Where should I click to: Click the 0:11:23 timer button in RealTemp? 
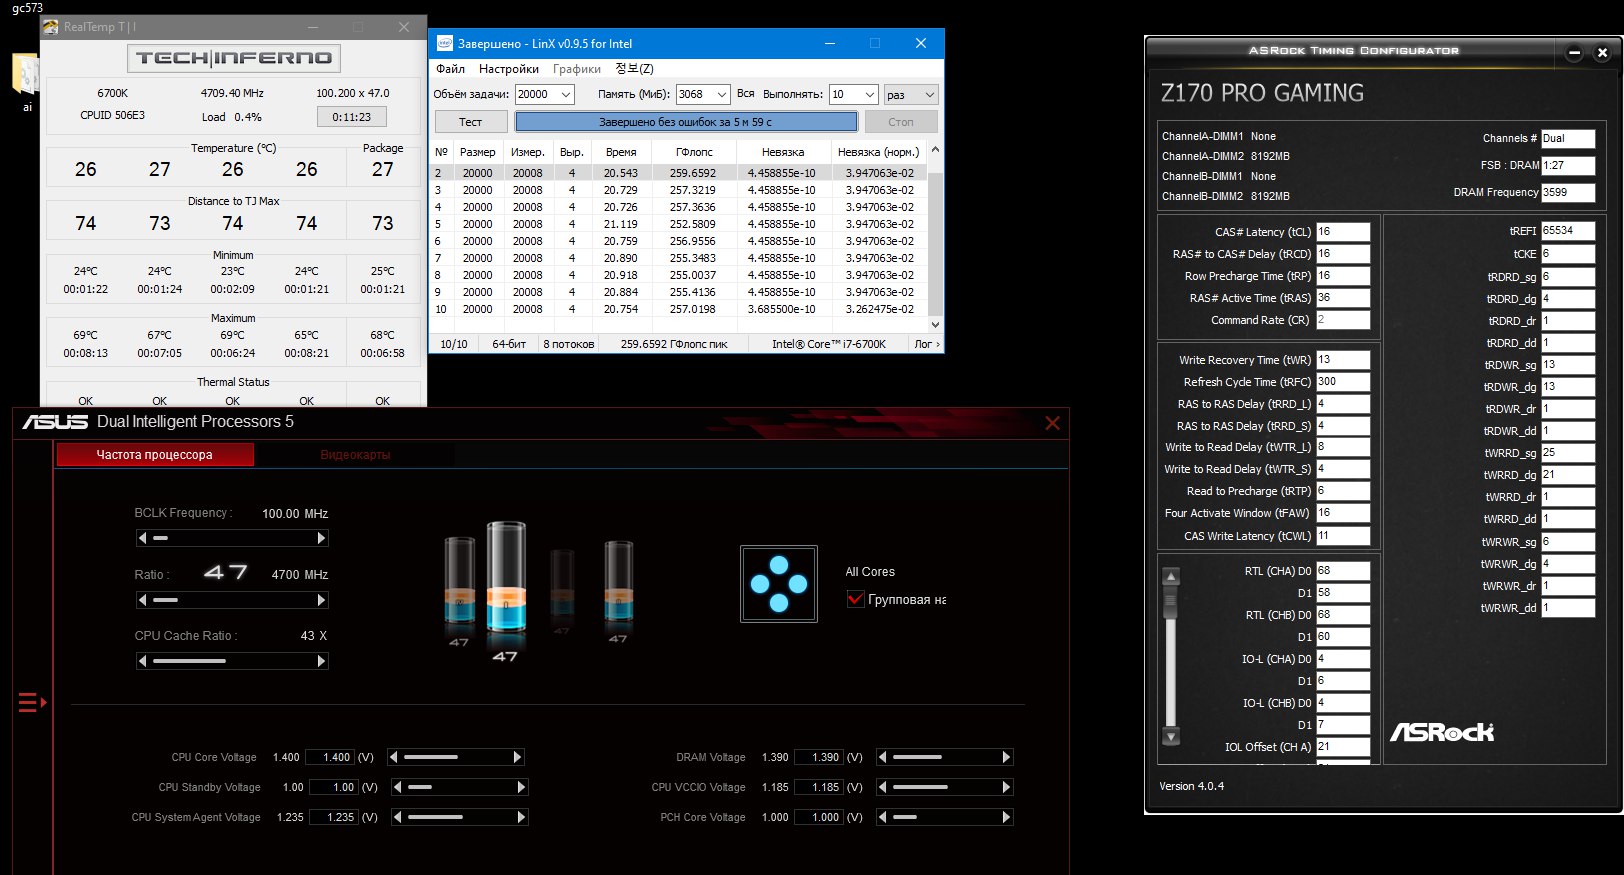(351, 117)
